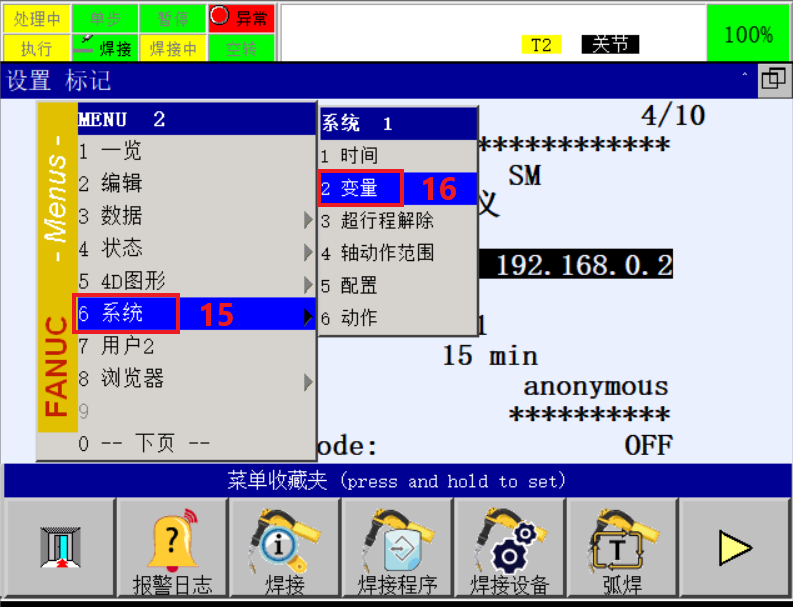Choose 4 轴动作范围 in 系统 submenu
Viewport: 793px width, 607px height.
pyautogui.click(x=399, y=253)
